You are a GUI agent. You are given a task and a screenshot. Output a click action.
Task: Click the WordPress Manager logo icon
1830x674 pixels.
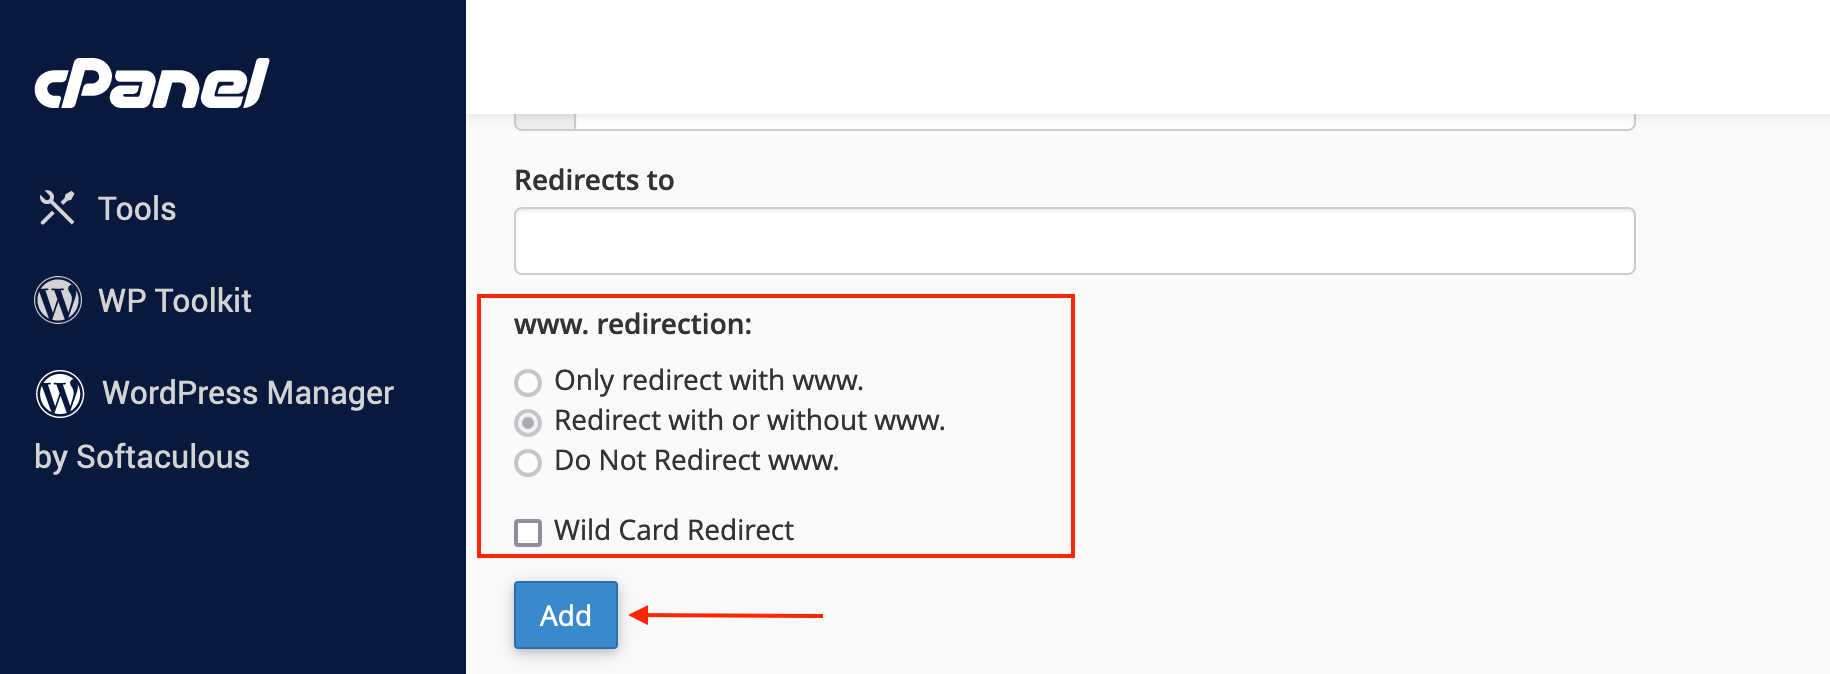(x=60, y=393)
